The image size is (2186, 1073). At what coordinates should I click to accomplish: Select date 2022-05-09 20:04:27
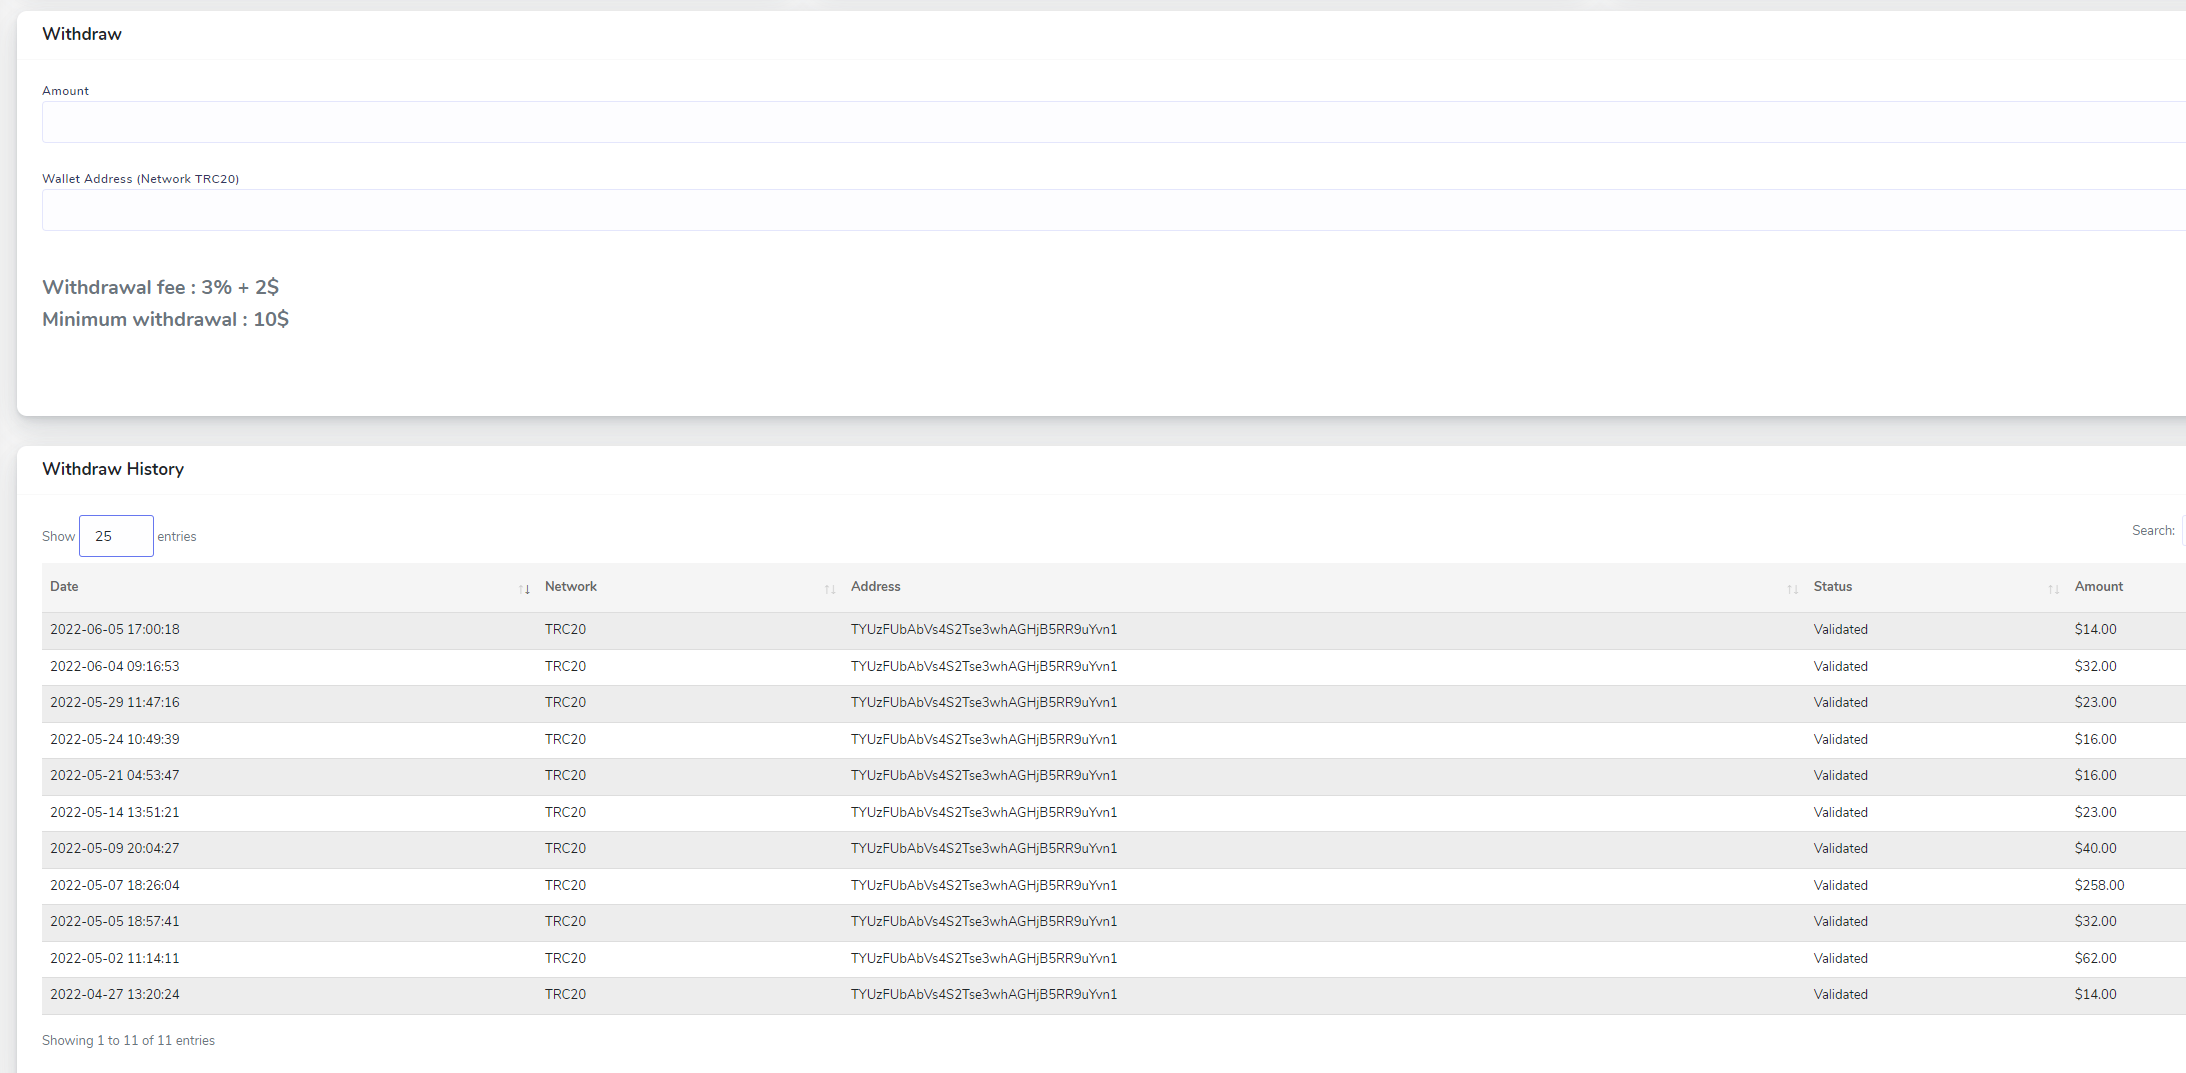[115, 849]
